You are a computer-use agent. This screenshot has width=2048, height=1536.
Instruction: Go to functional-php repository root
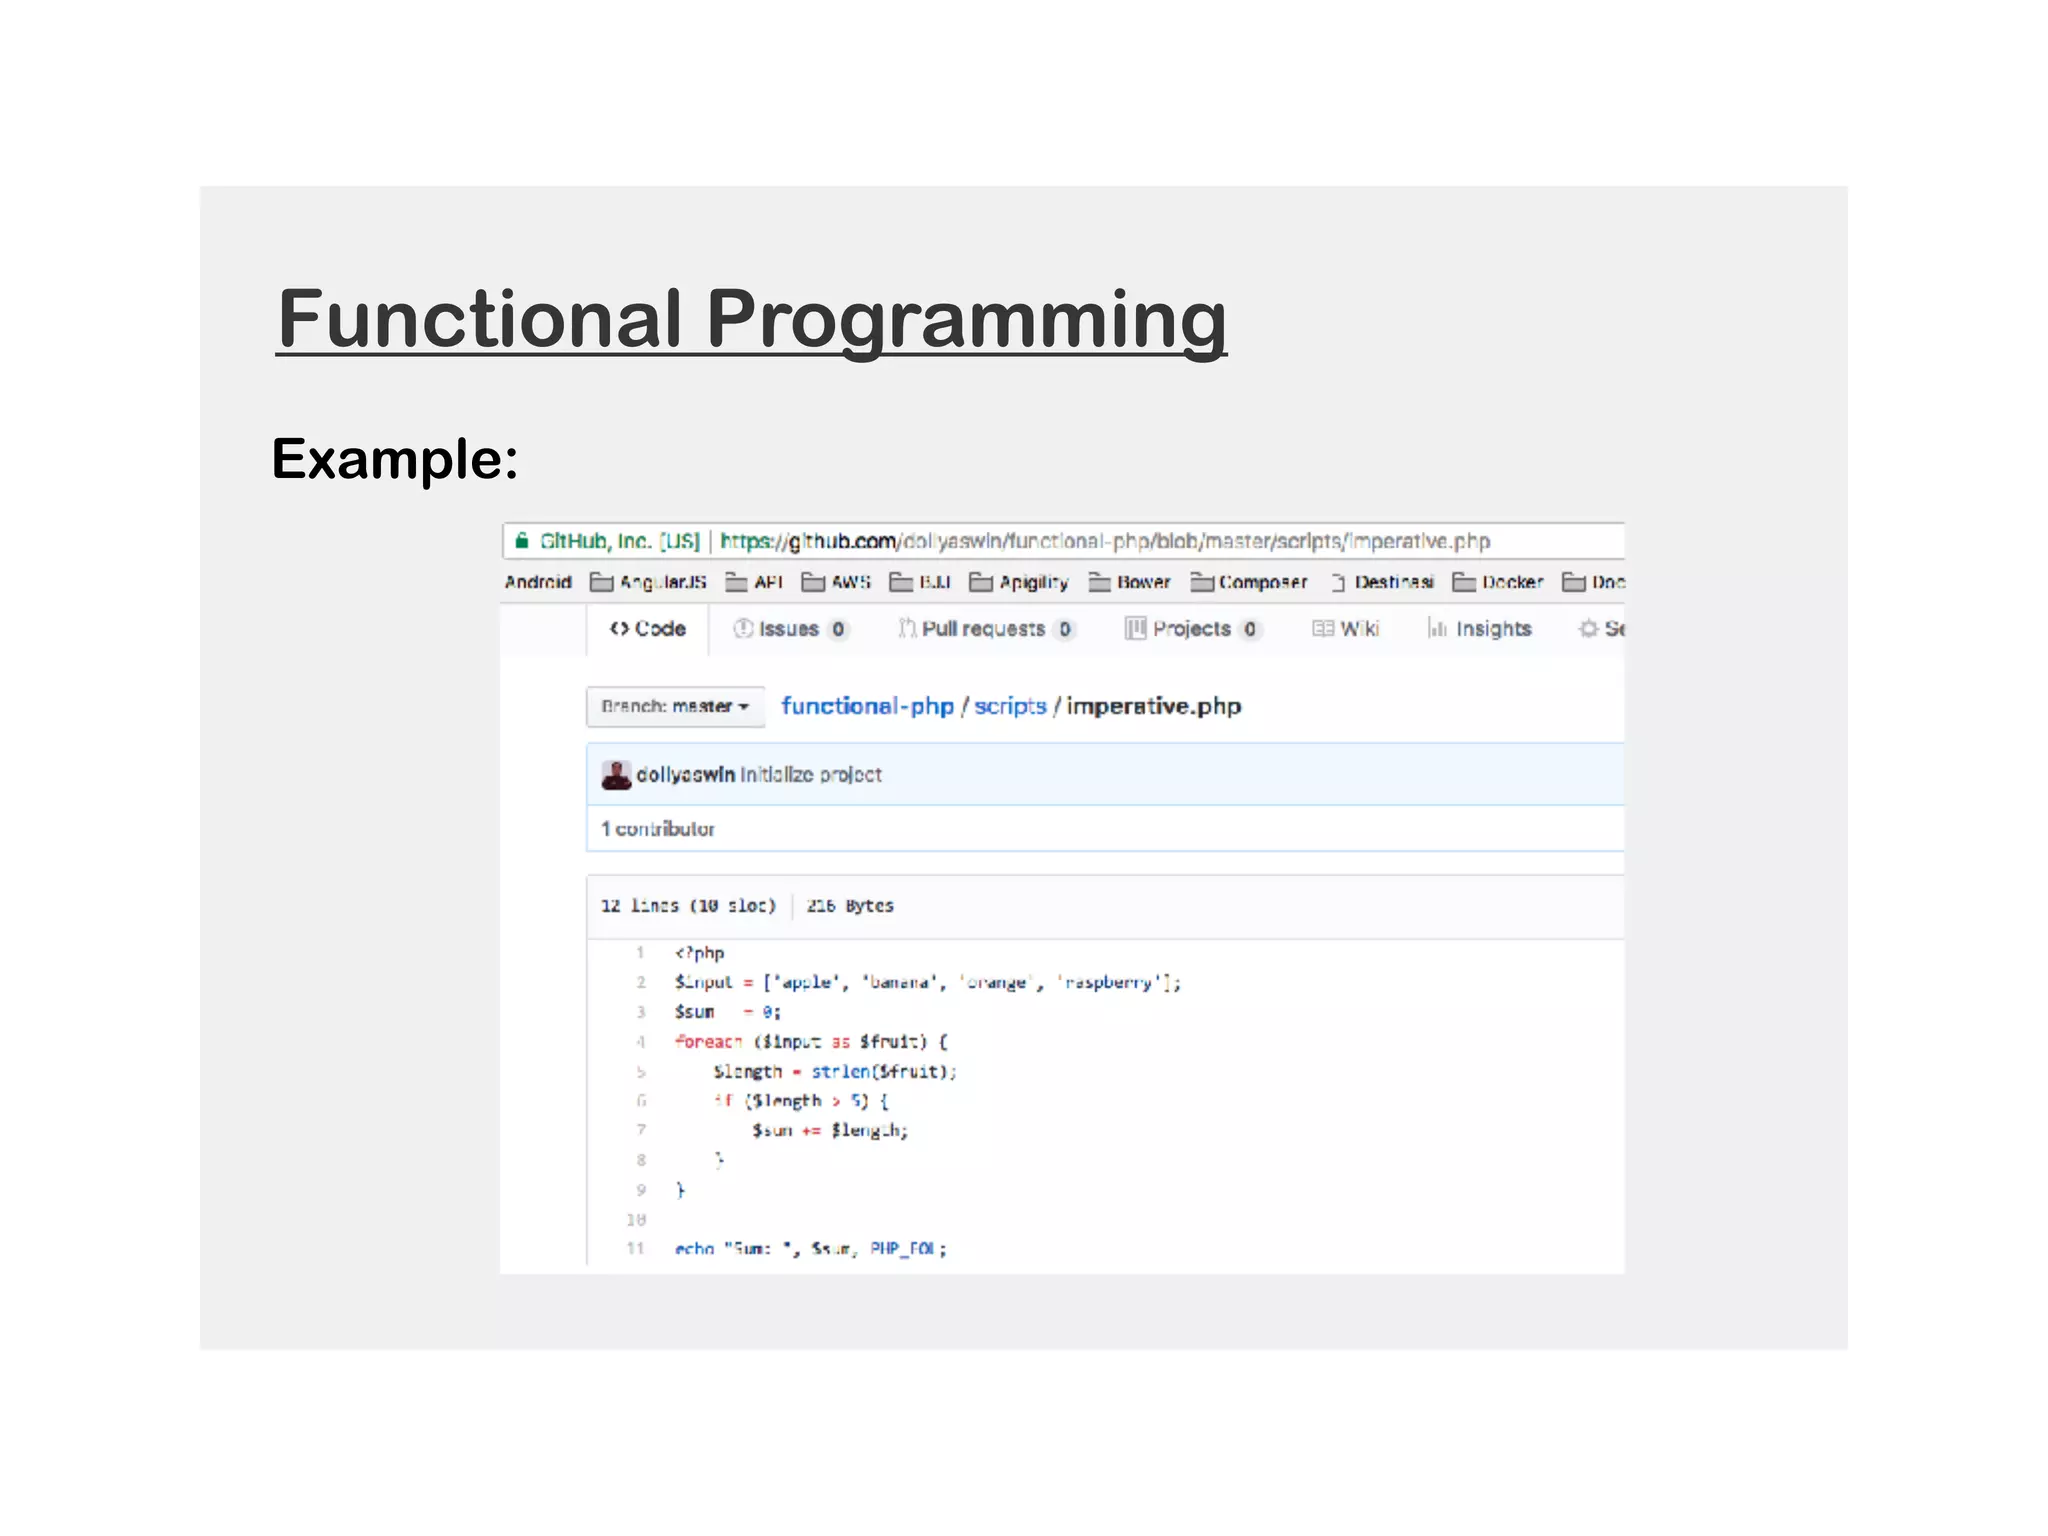867,706
